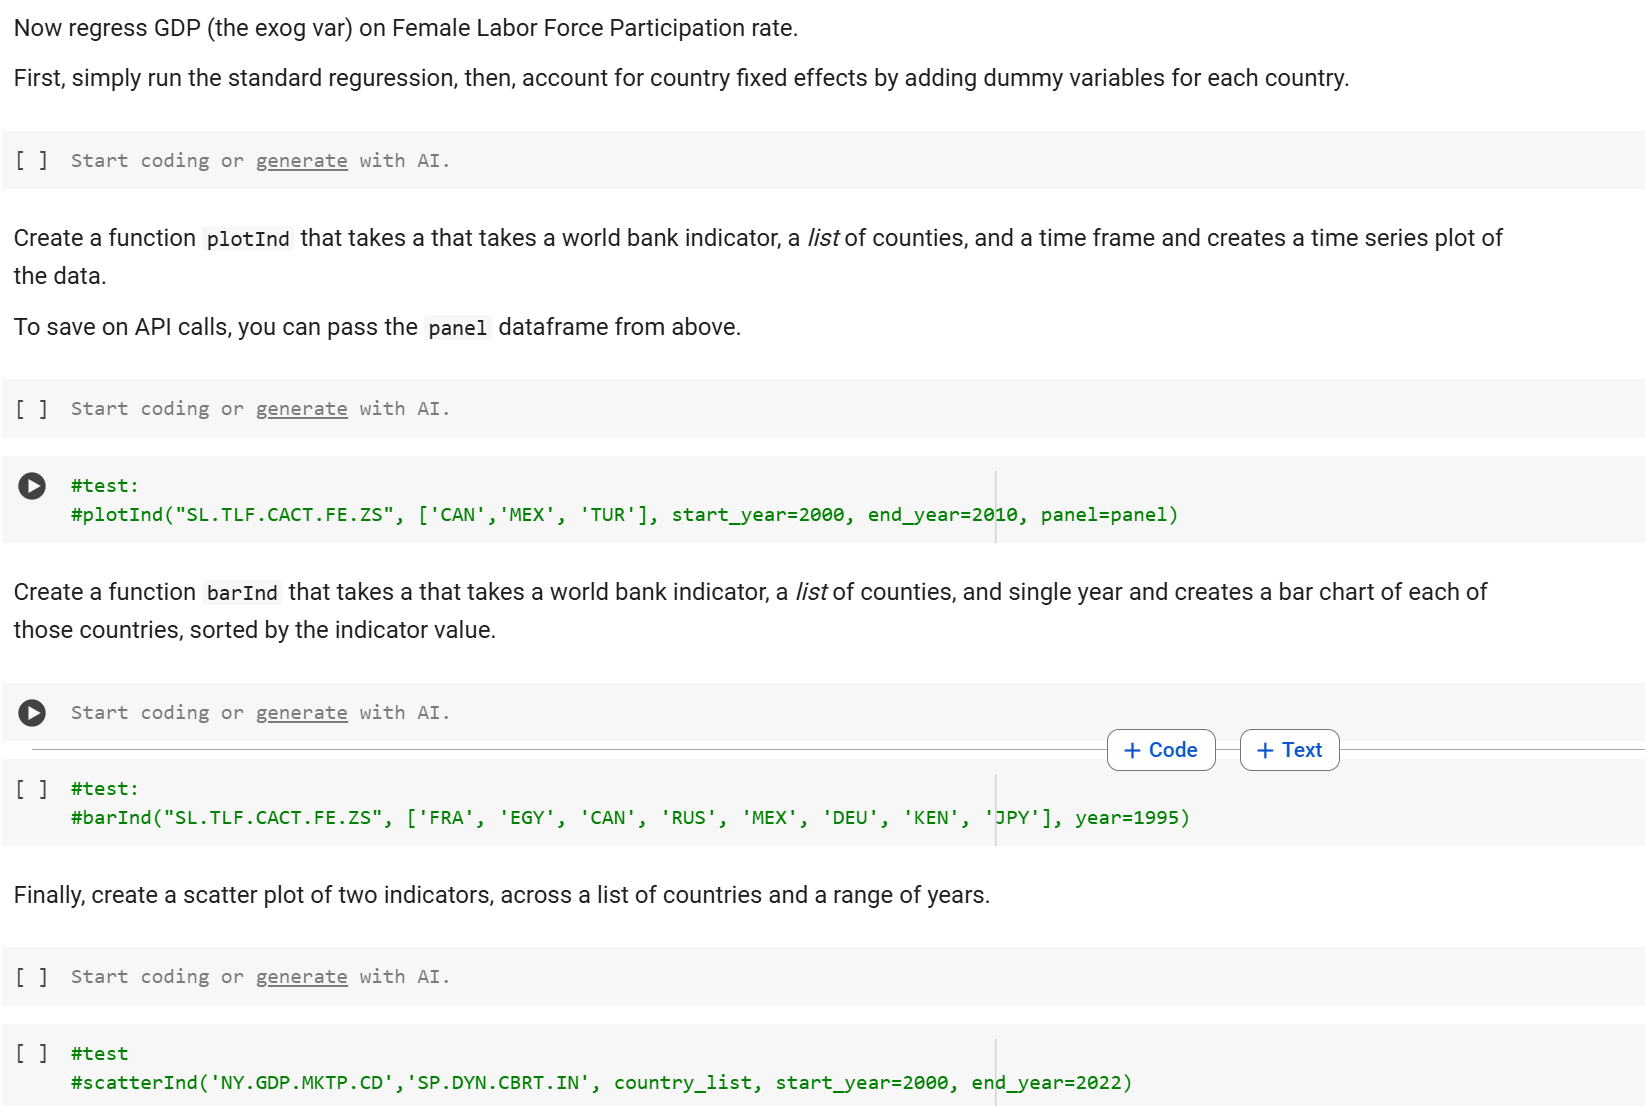Select the "Now regress GDP" text line

(406, 28)
